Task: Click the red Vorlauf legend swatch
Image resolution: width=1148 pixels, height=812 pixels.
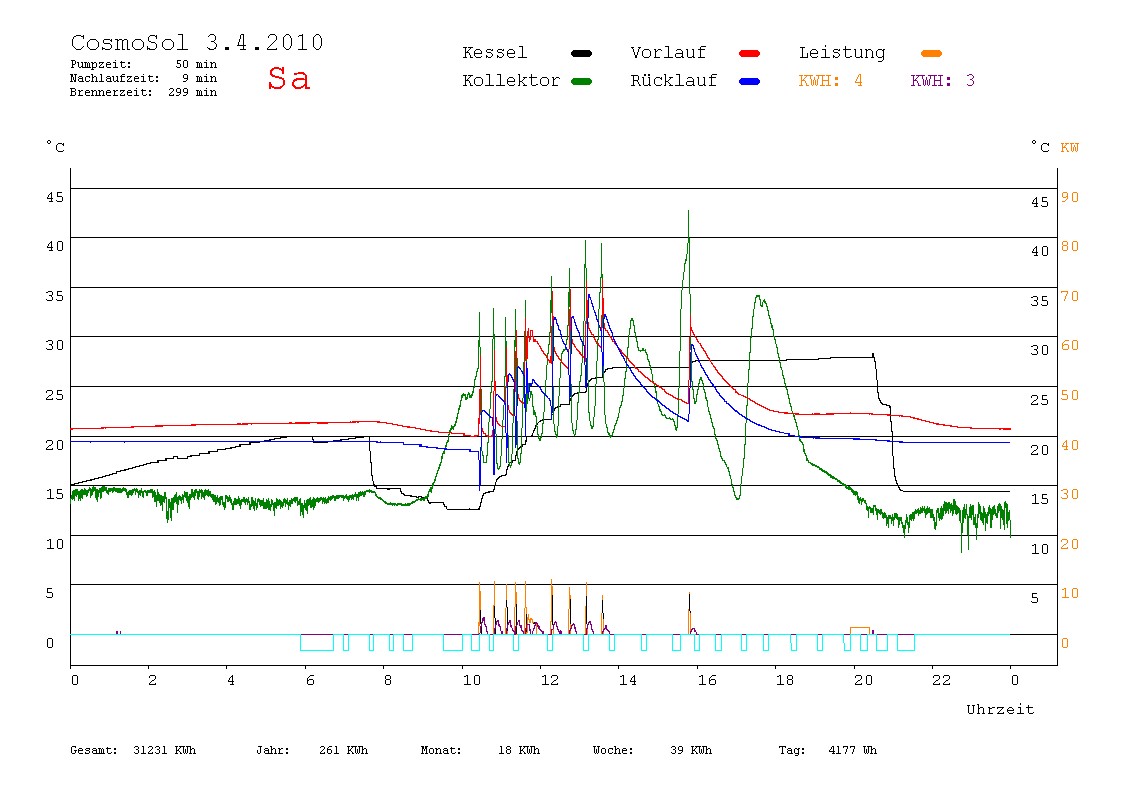Action: coord(750,53)
